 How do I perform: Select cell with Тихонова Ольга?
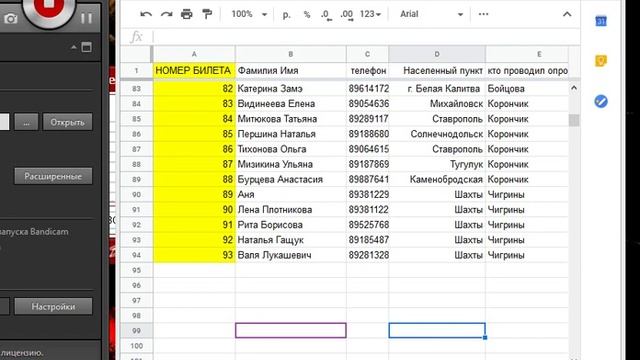pos(291,149)
